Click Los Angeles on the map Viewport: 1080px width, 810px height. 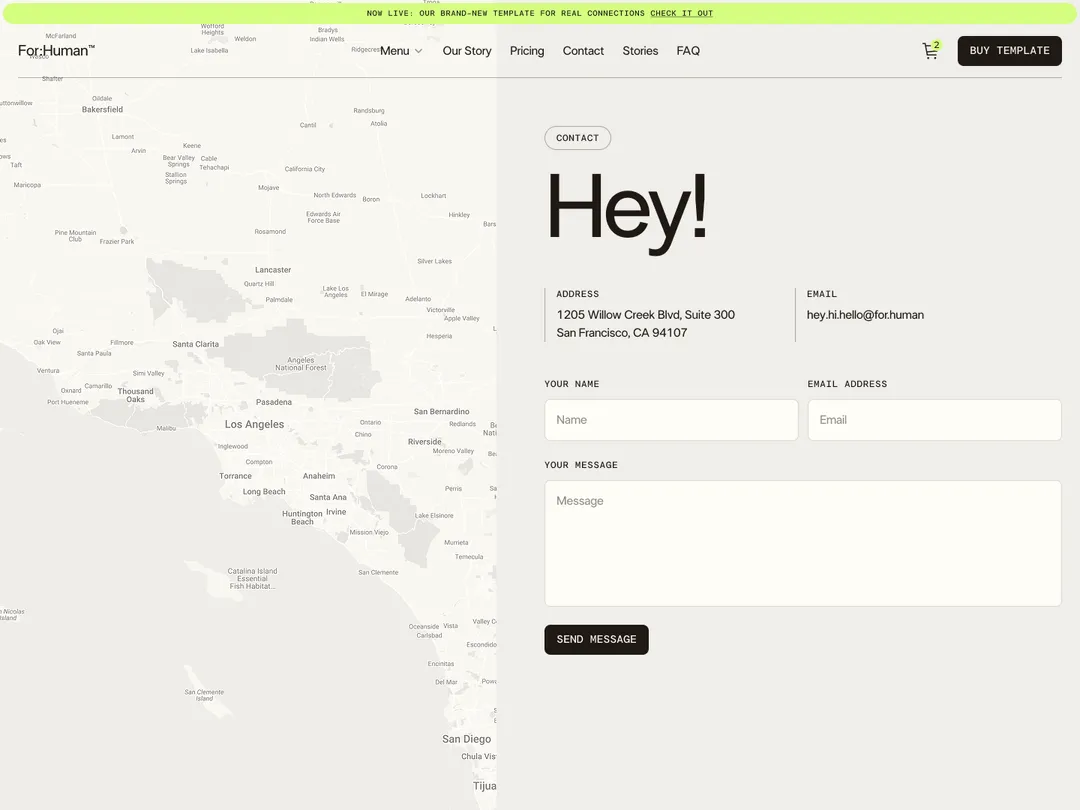[253, 424]
